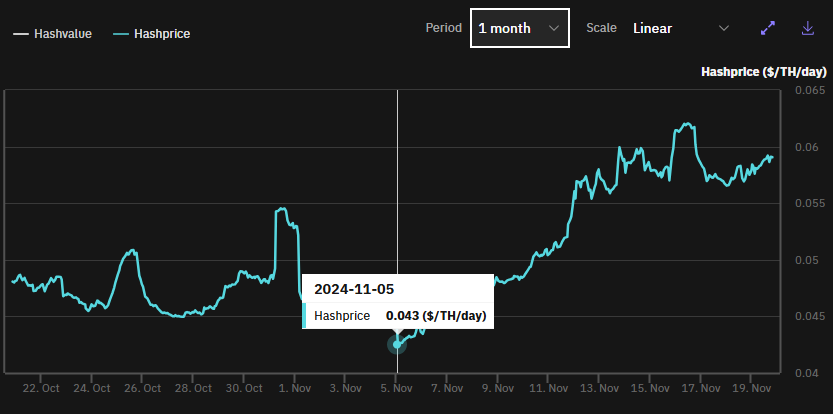
Task: Click the Scale label text
Action: 601,28
